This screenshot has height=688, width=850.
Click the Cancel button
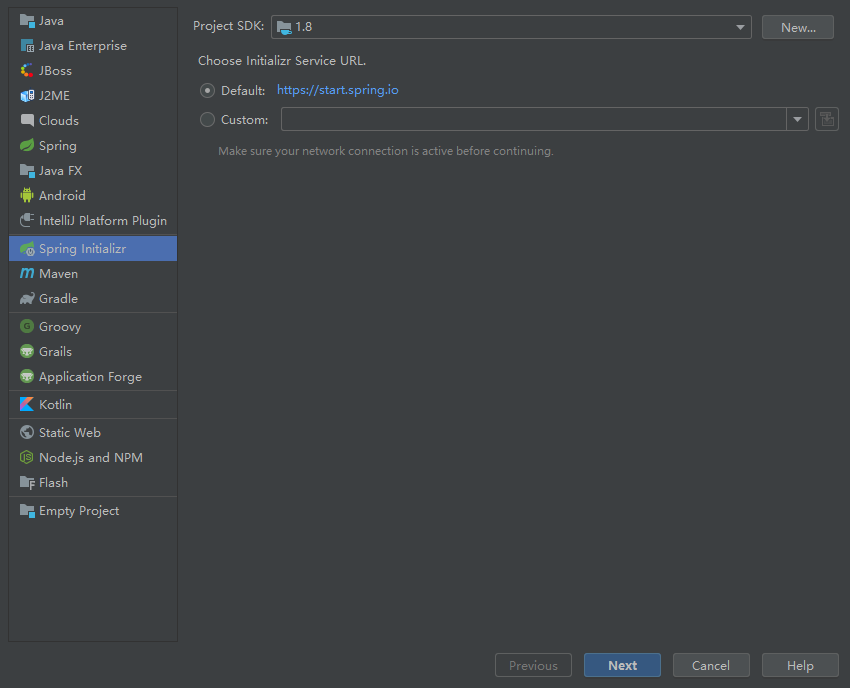click(711, 665)
